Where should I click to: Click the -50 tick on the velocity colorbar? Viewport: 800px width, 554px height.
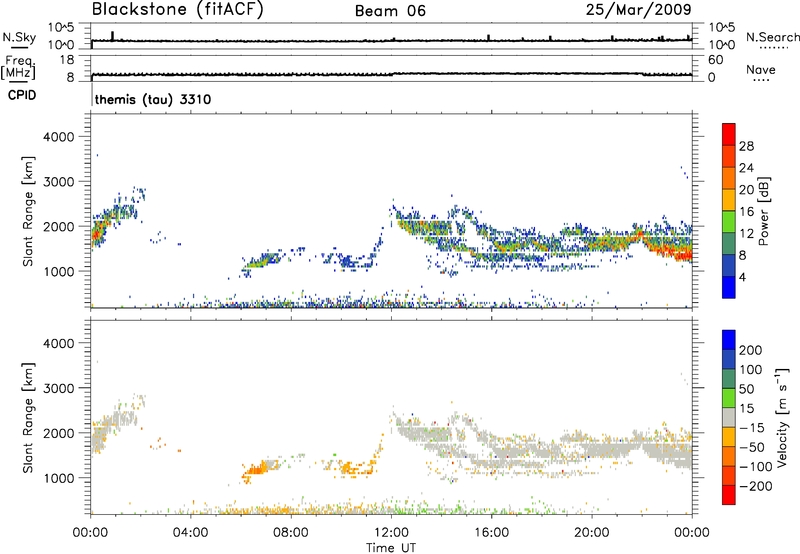click(752, 447)
